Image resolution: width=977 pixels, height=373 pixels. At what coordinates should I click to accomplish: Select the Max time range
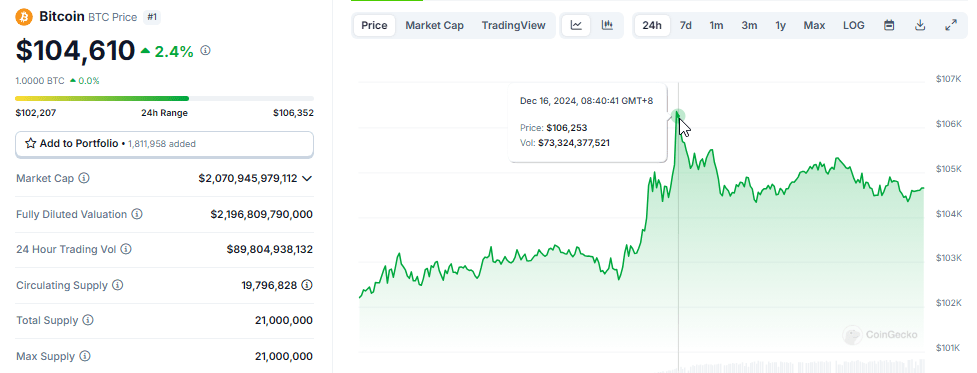(x=814, y=26)
